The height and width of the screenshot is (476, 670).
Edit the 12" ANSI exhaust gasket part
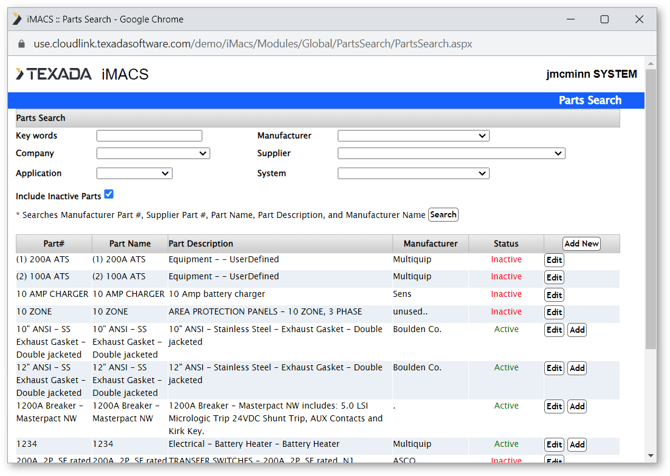coord(554,368)
